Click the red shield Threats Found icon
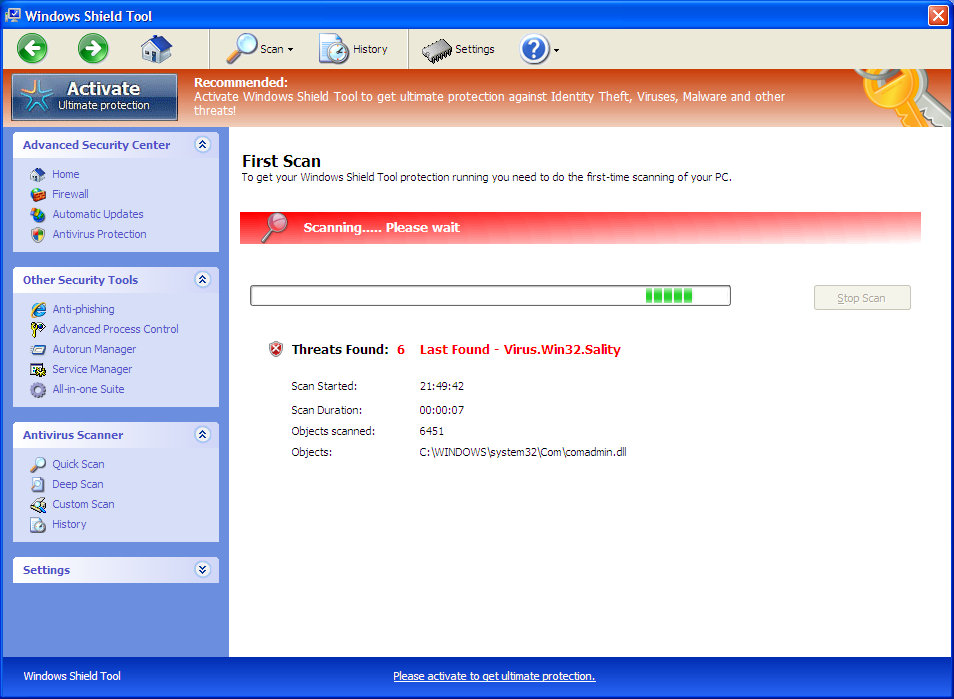Viewport: 954px width, 699px height. coord(276,349)
